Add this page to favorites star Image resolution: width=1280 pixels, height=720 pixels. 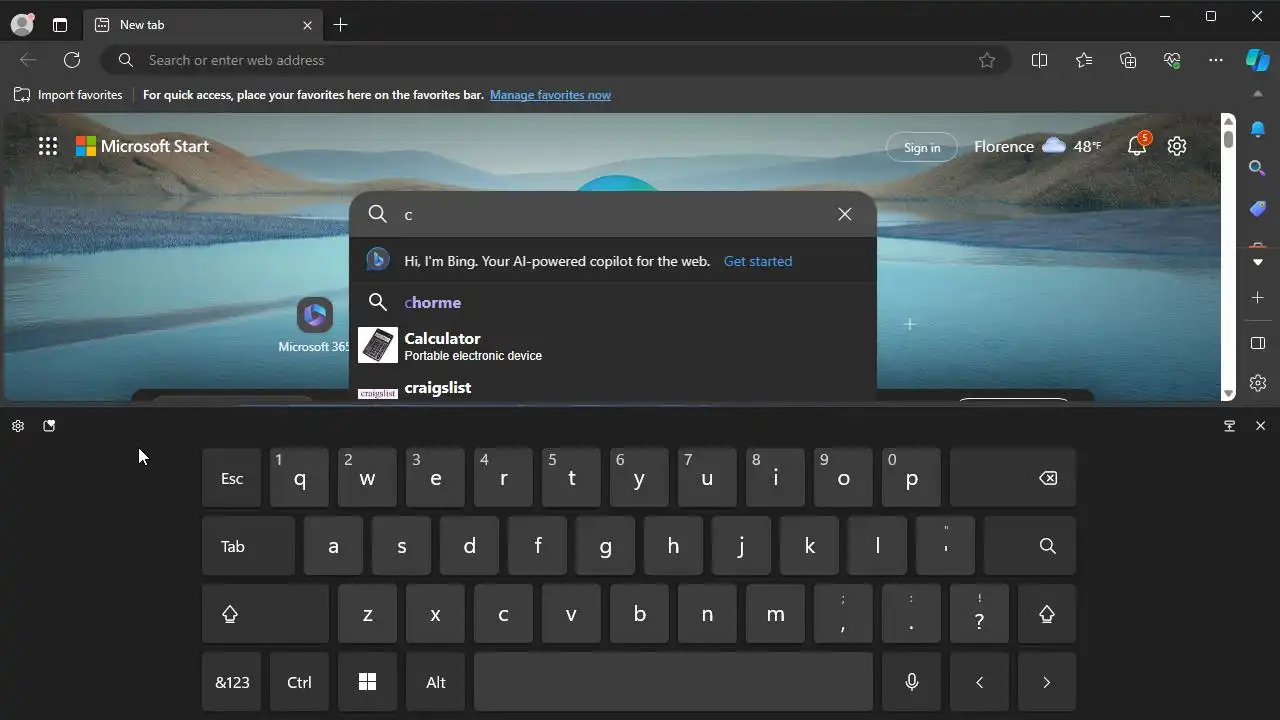[987, 60]
